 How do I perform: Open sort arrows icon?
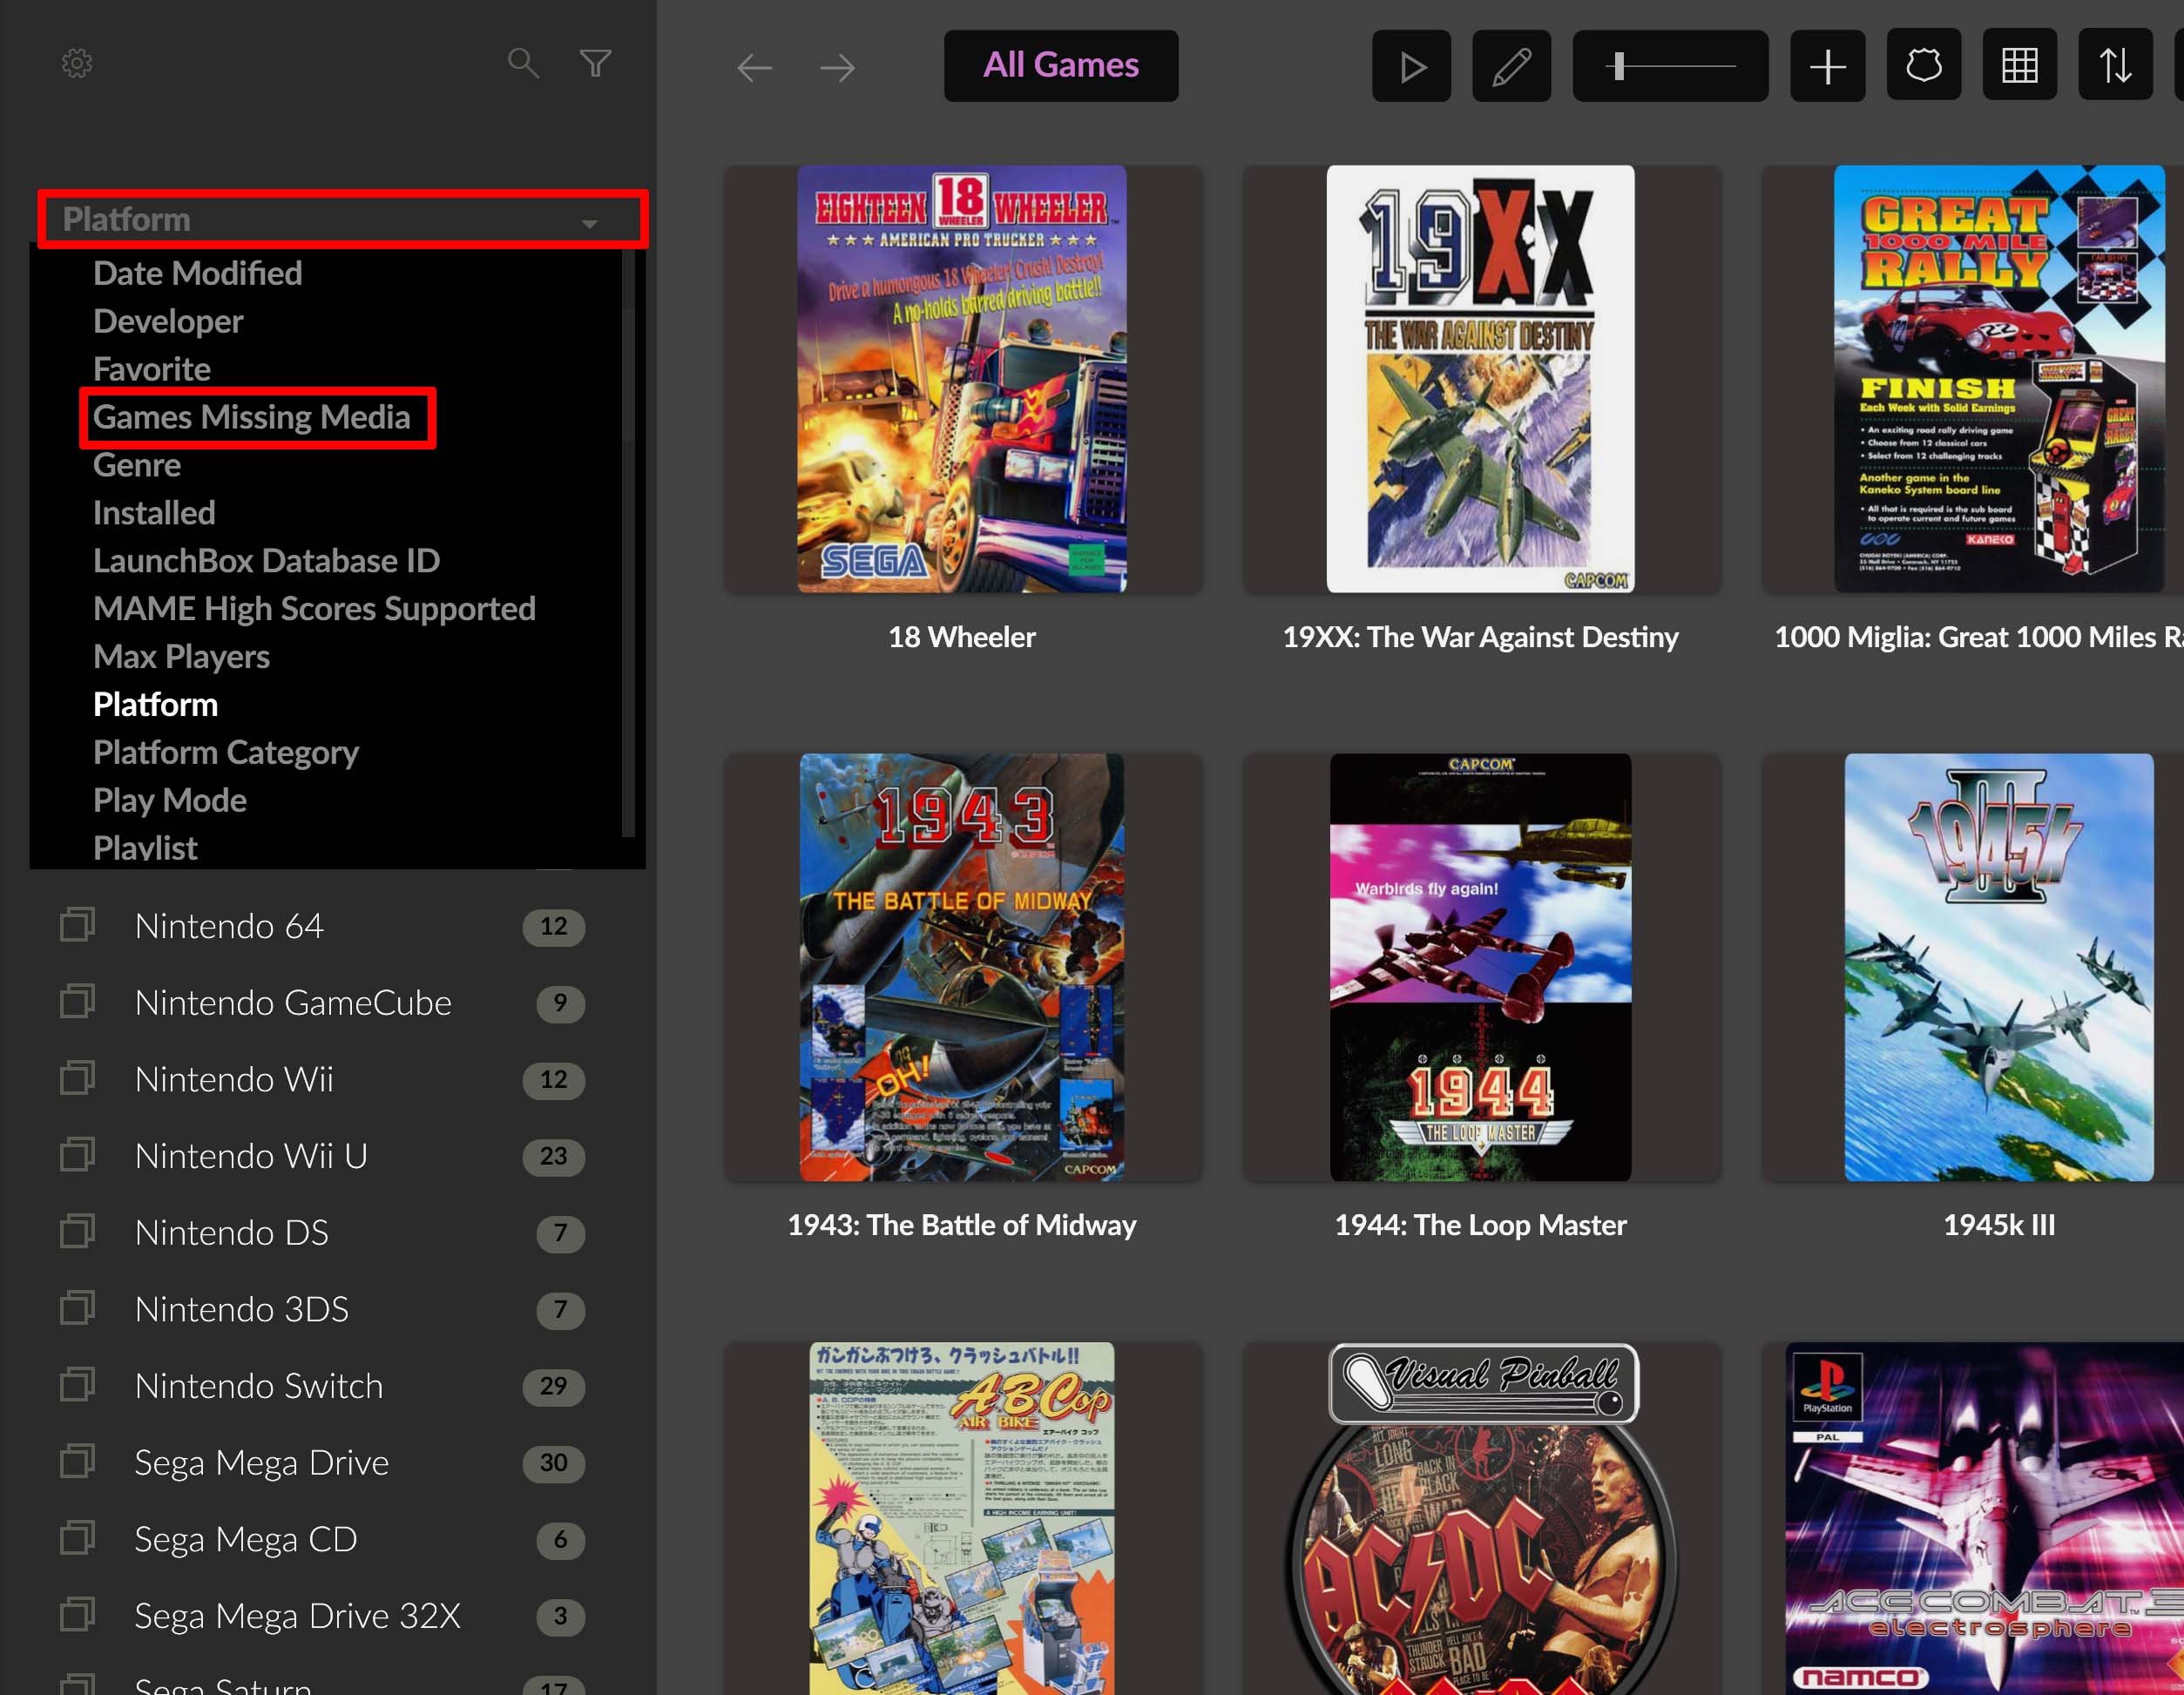[x=2115, y=65]
